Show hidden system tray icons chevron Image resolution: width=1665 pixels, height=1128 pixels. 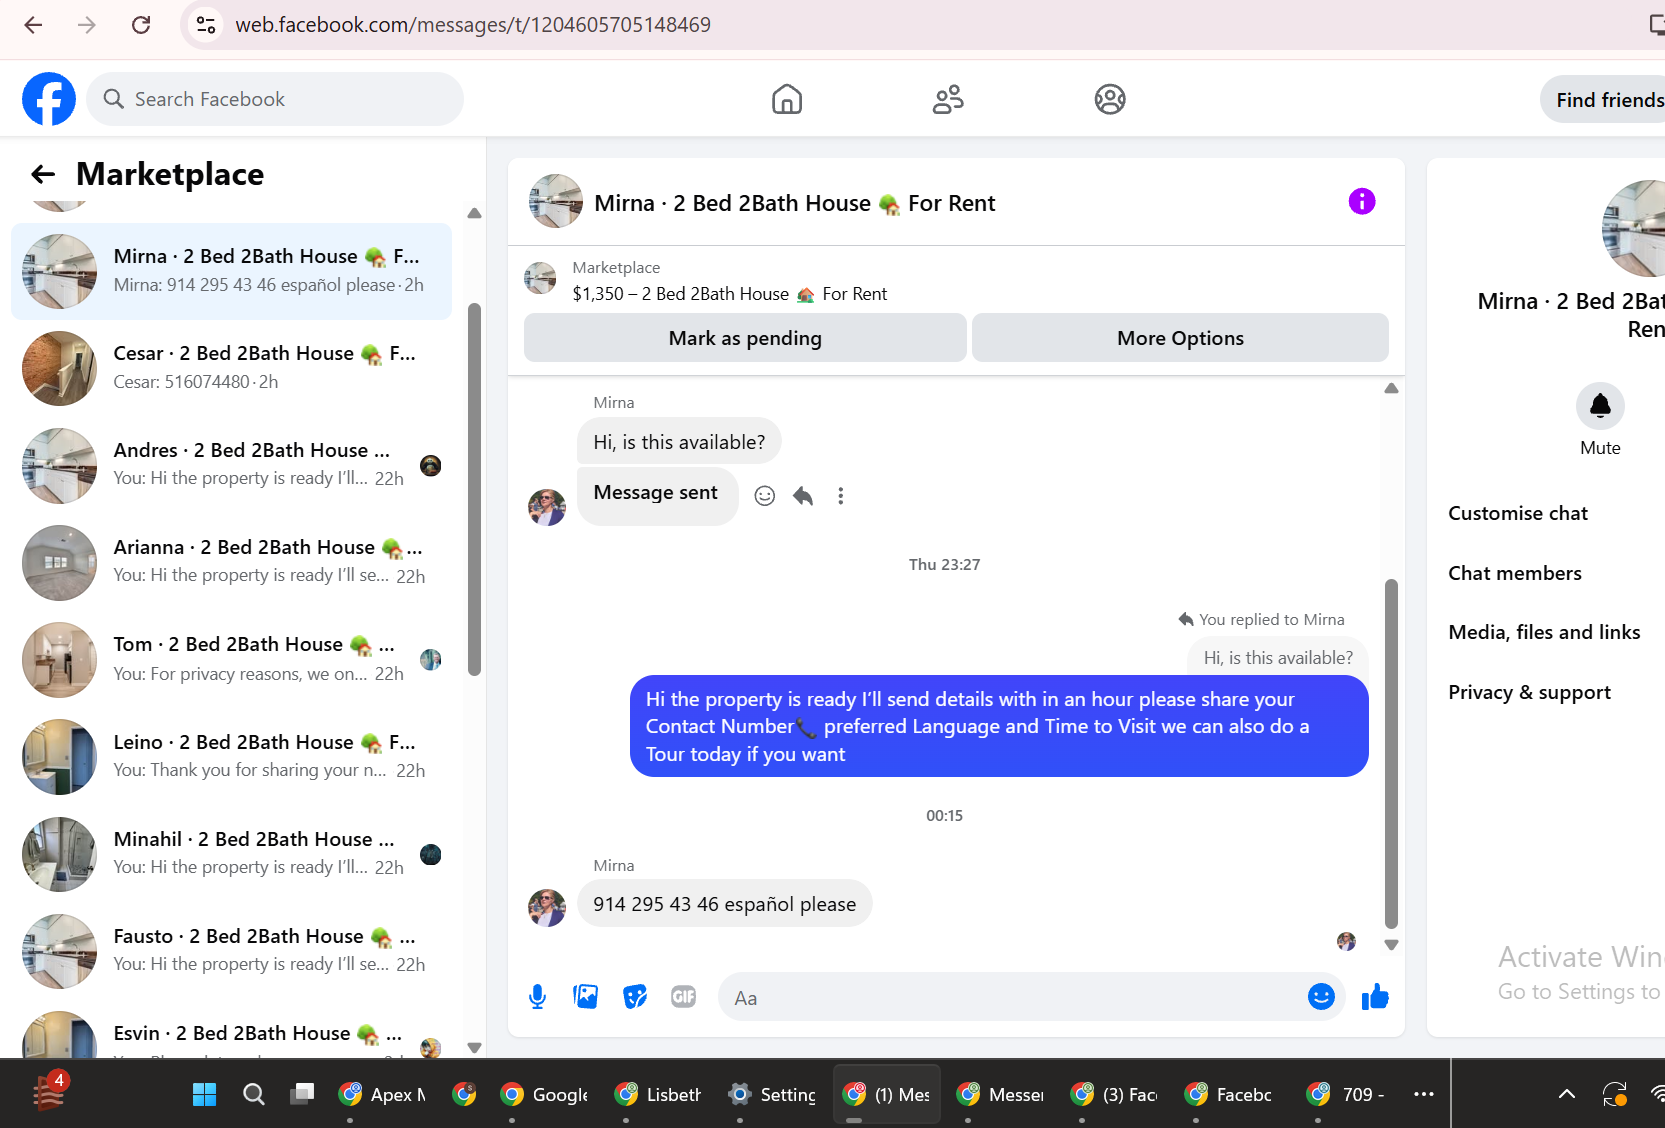point(1567,1095)
